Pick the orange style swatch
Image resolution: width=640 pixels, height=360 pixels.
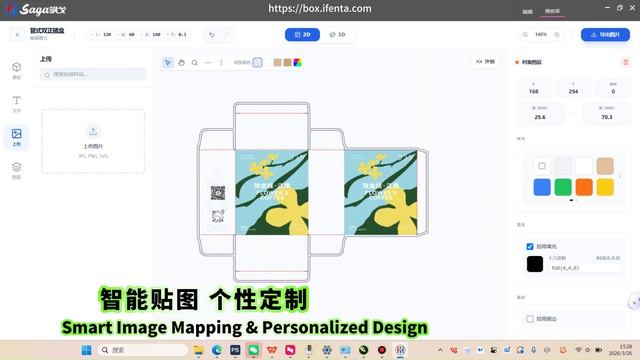click(584, 187)
